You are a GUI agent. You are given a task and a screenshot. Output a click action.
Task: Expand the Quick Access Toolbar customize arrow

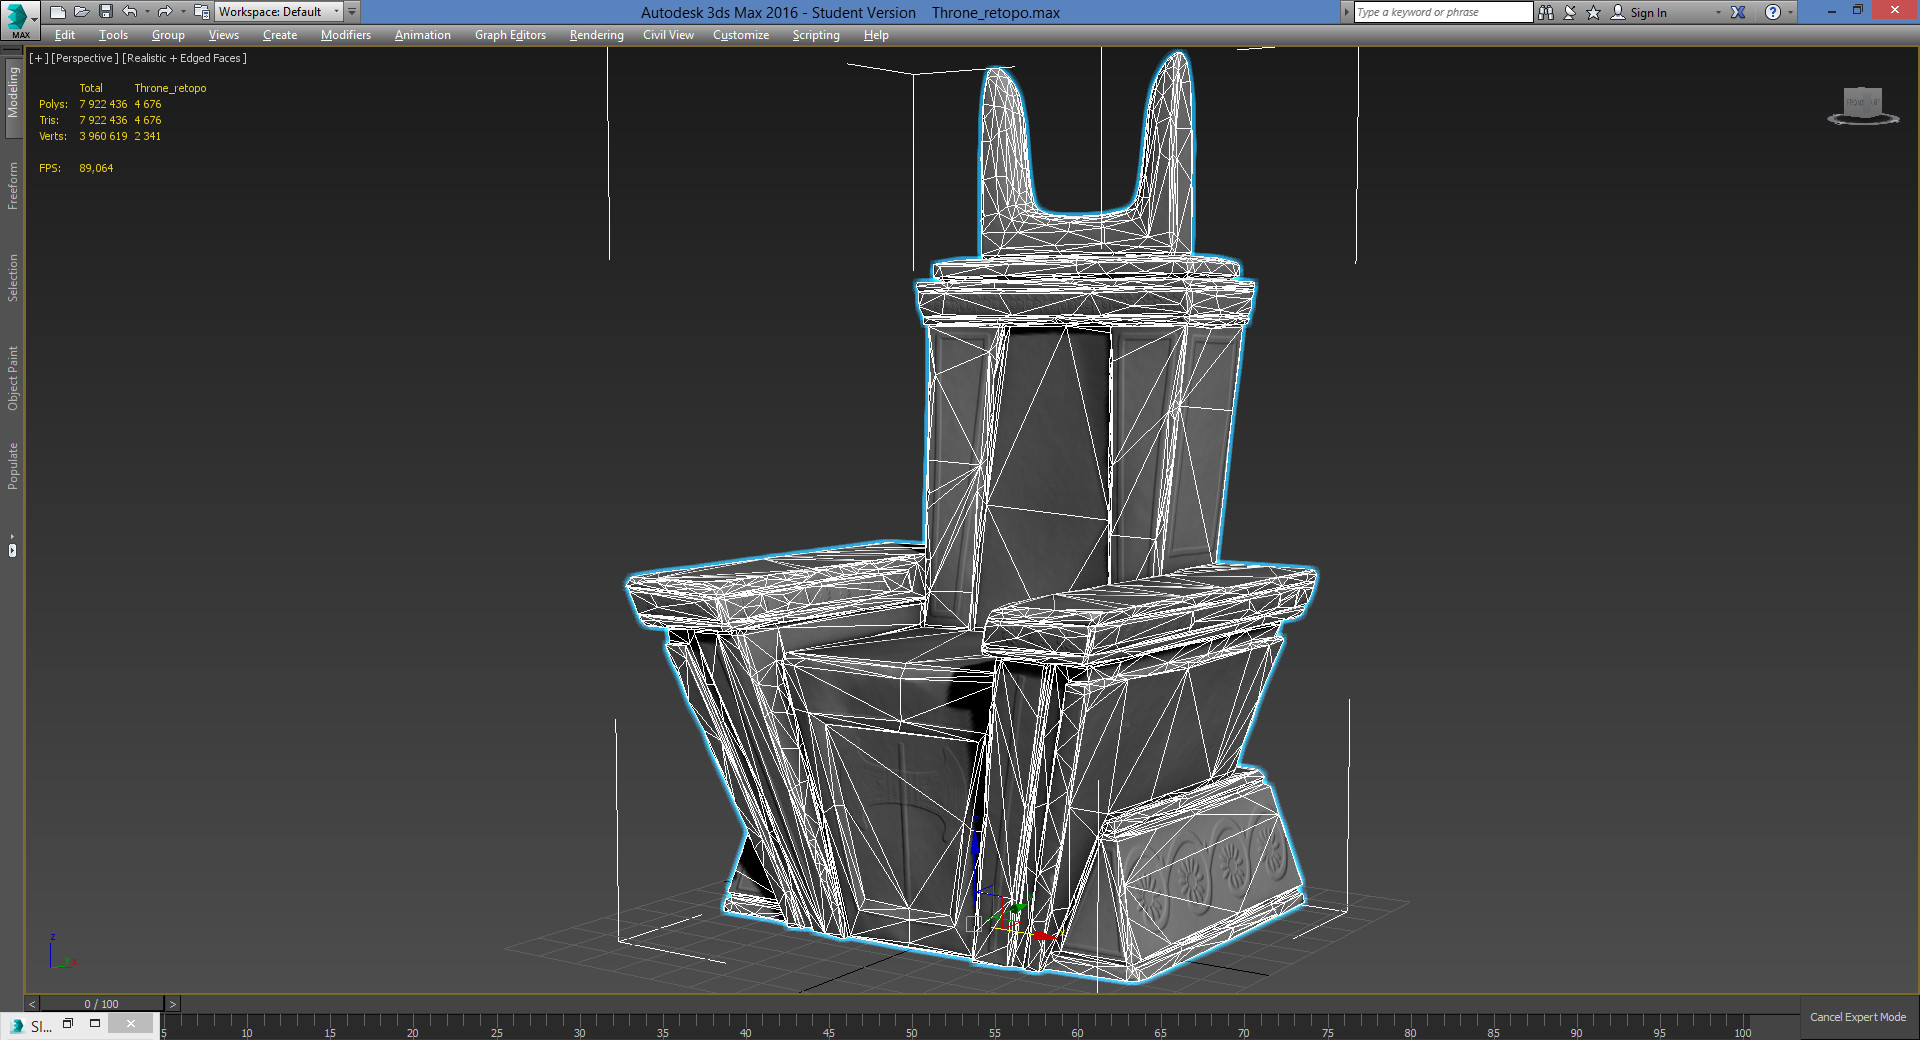[x=352, y=12]
